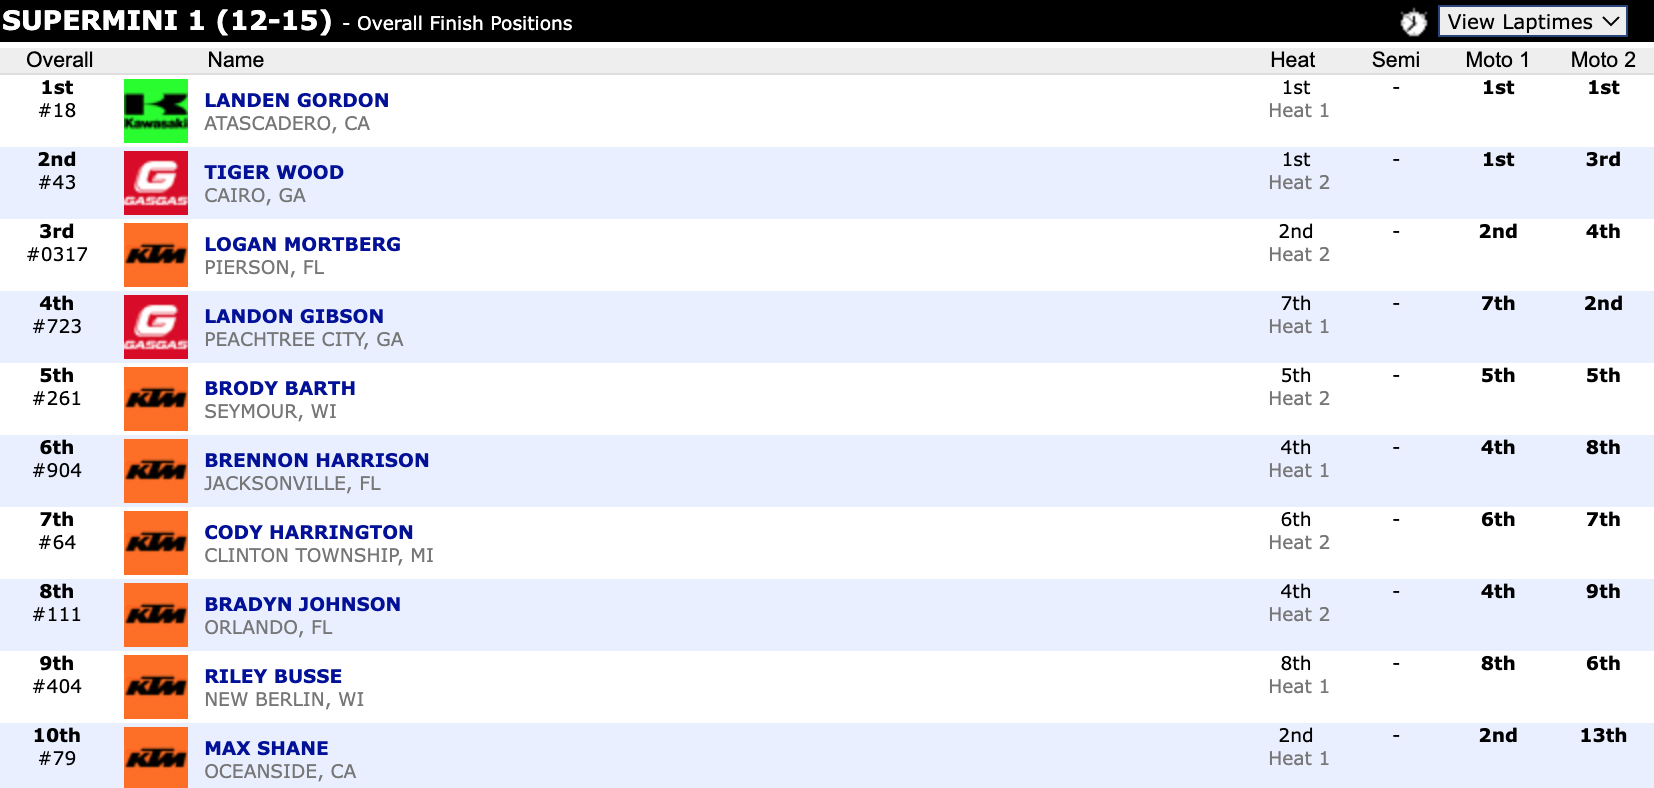Open Riley Busse rider profile link
The height and width of the screenshot is (788, 1654).
tap(273, 676)
